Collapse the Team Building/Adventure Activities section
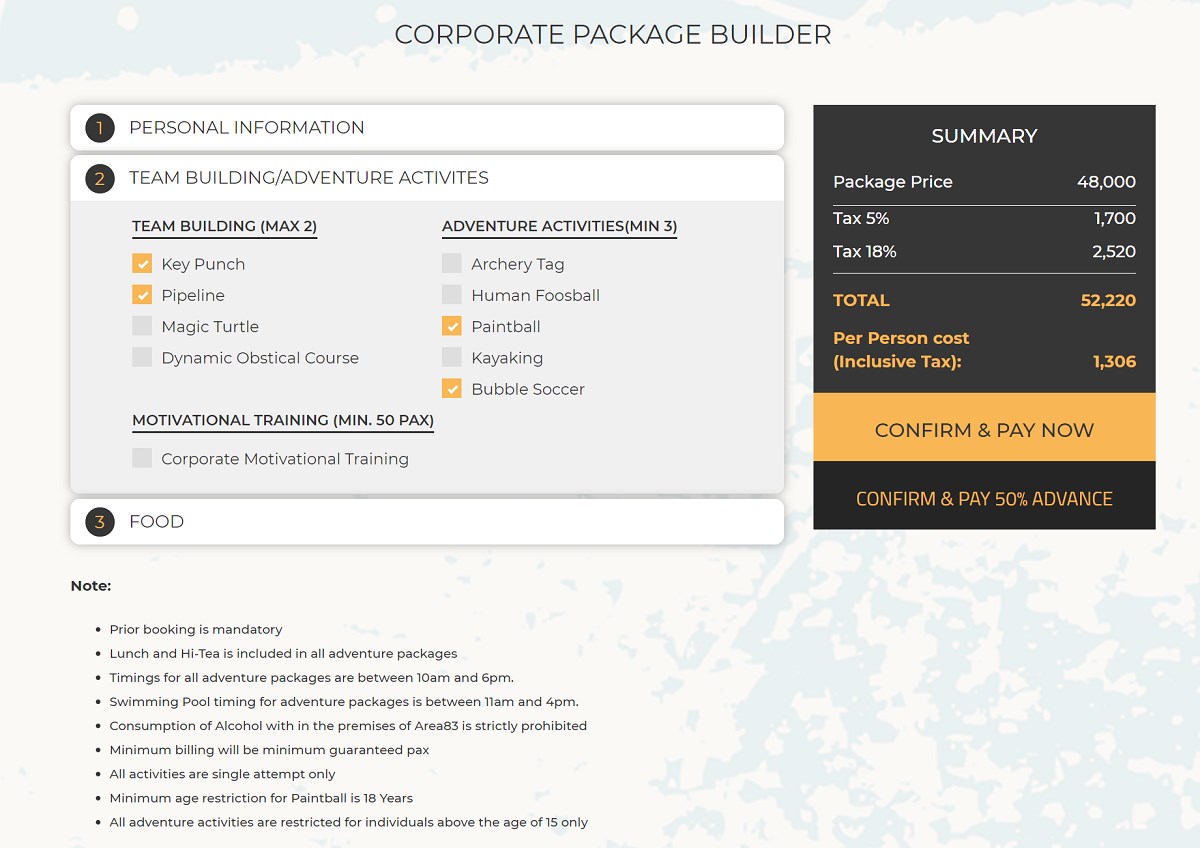This screenshot has width=1200, height=848. click(308, 178)
